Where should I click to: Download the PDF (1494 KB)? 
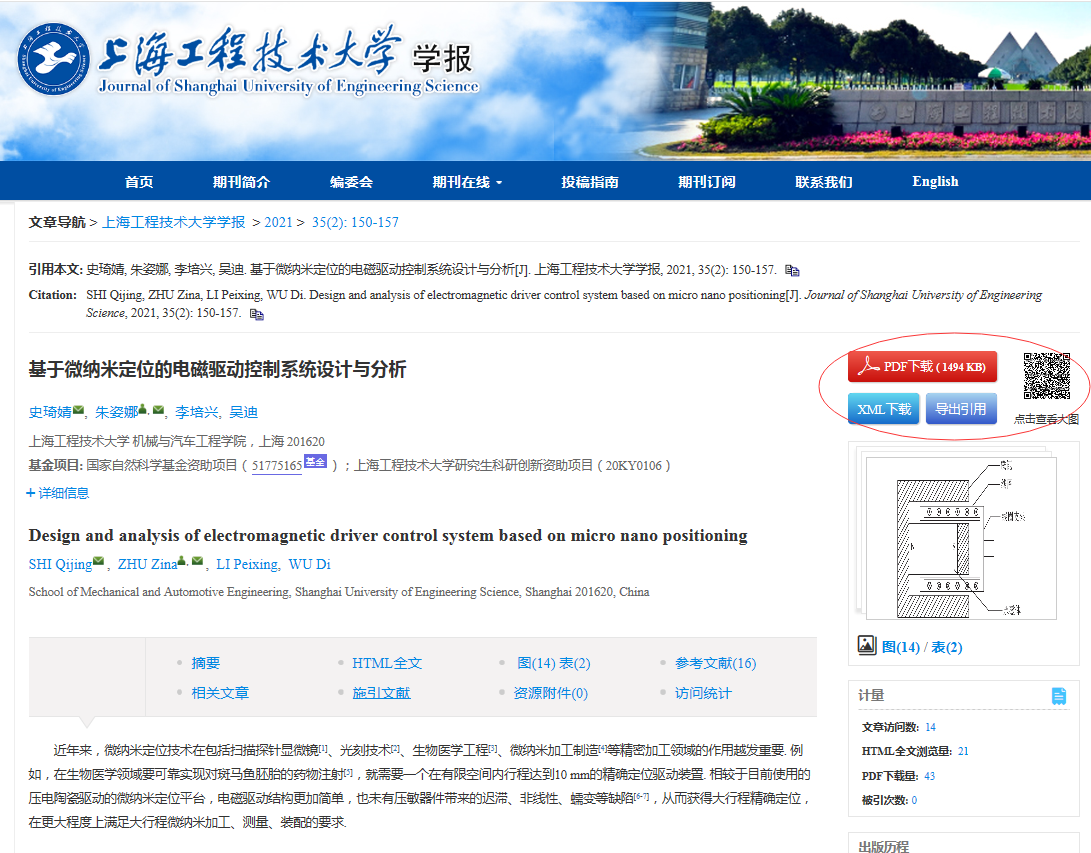[x=922, y=367]
